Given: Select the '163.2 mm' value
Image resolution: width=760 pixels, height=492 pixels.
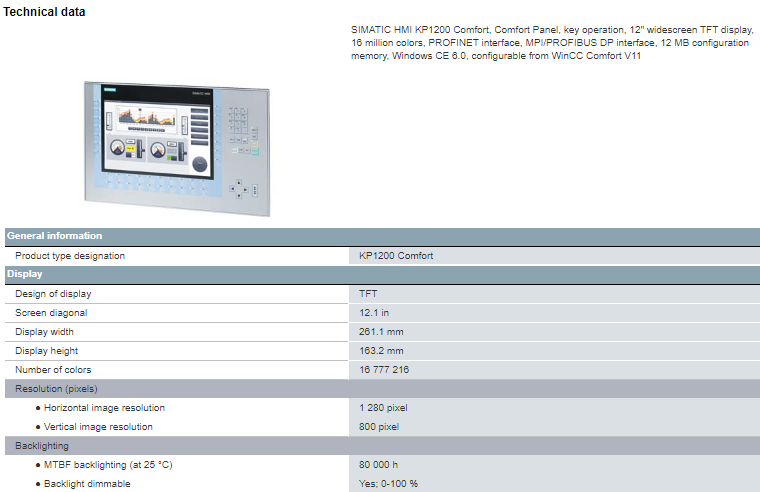Looking at the screenshot, I should point(381,350).
